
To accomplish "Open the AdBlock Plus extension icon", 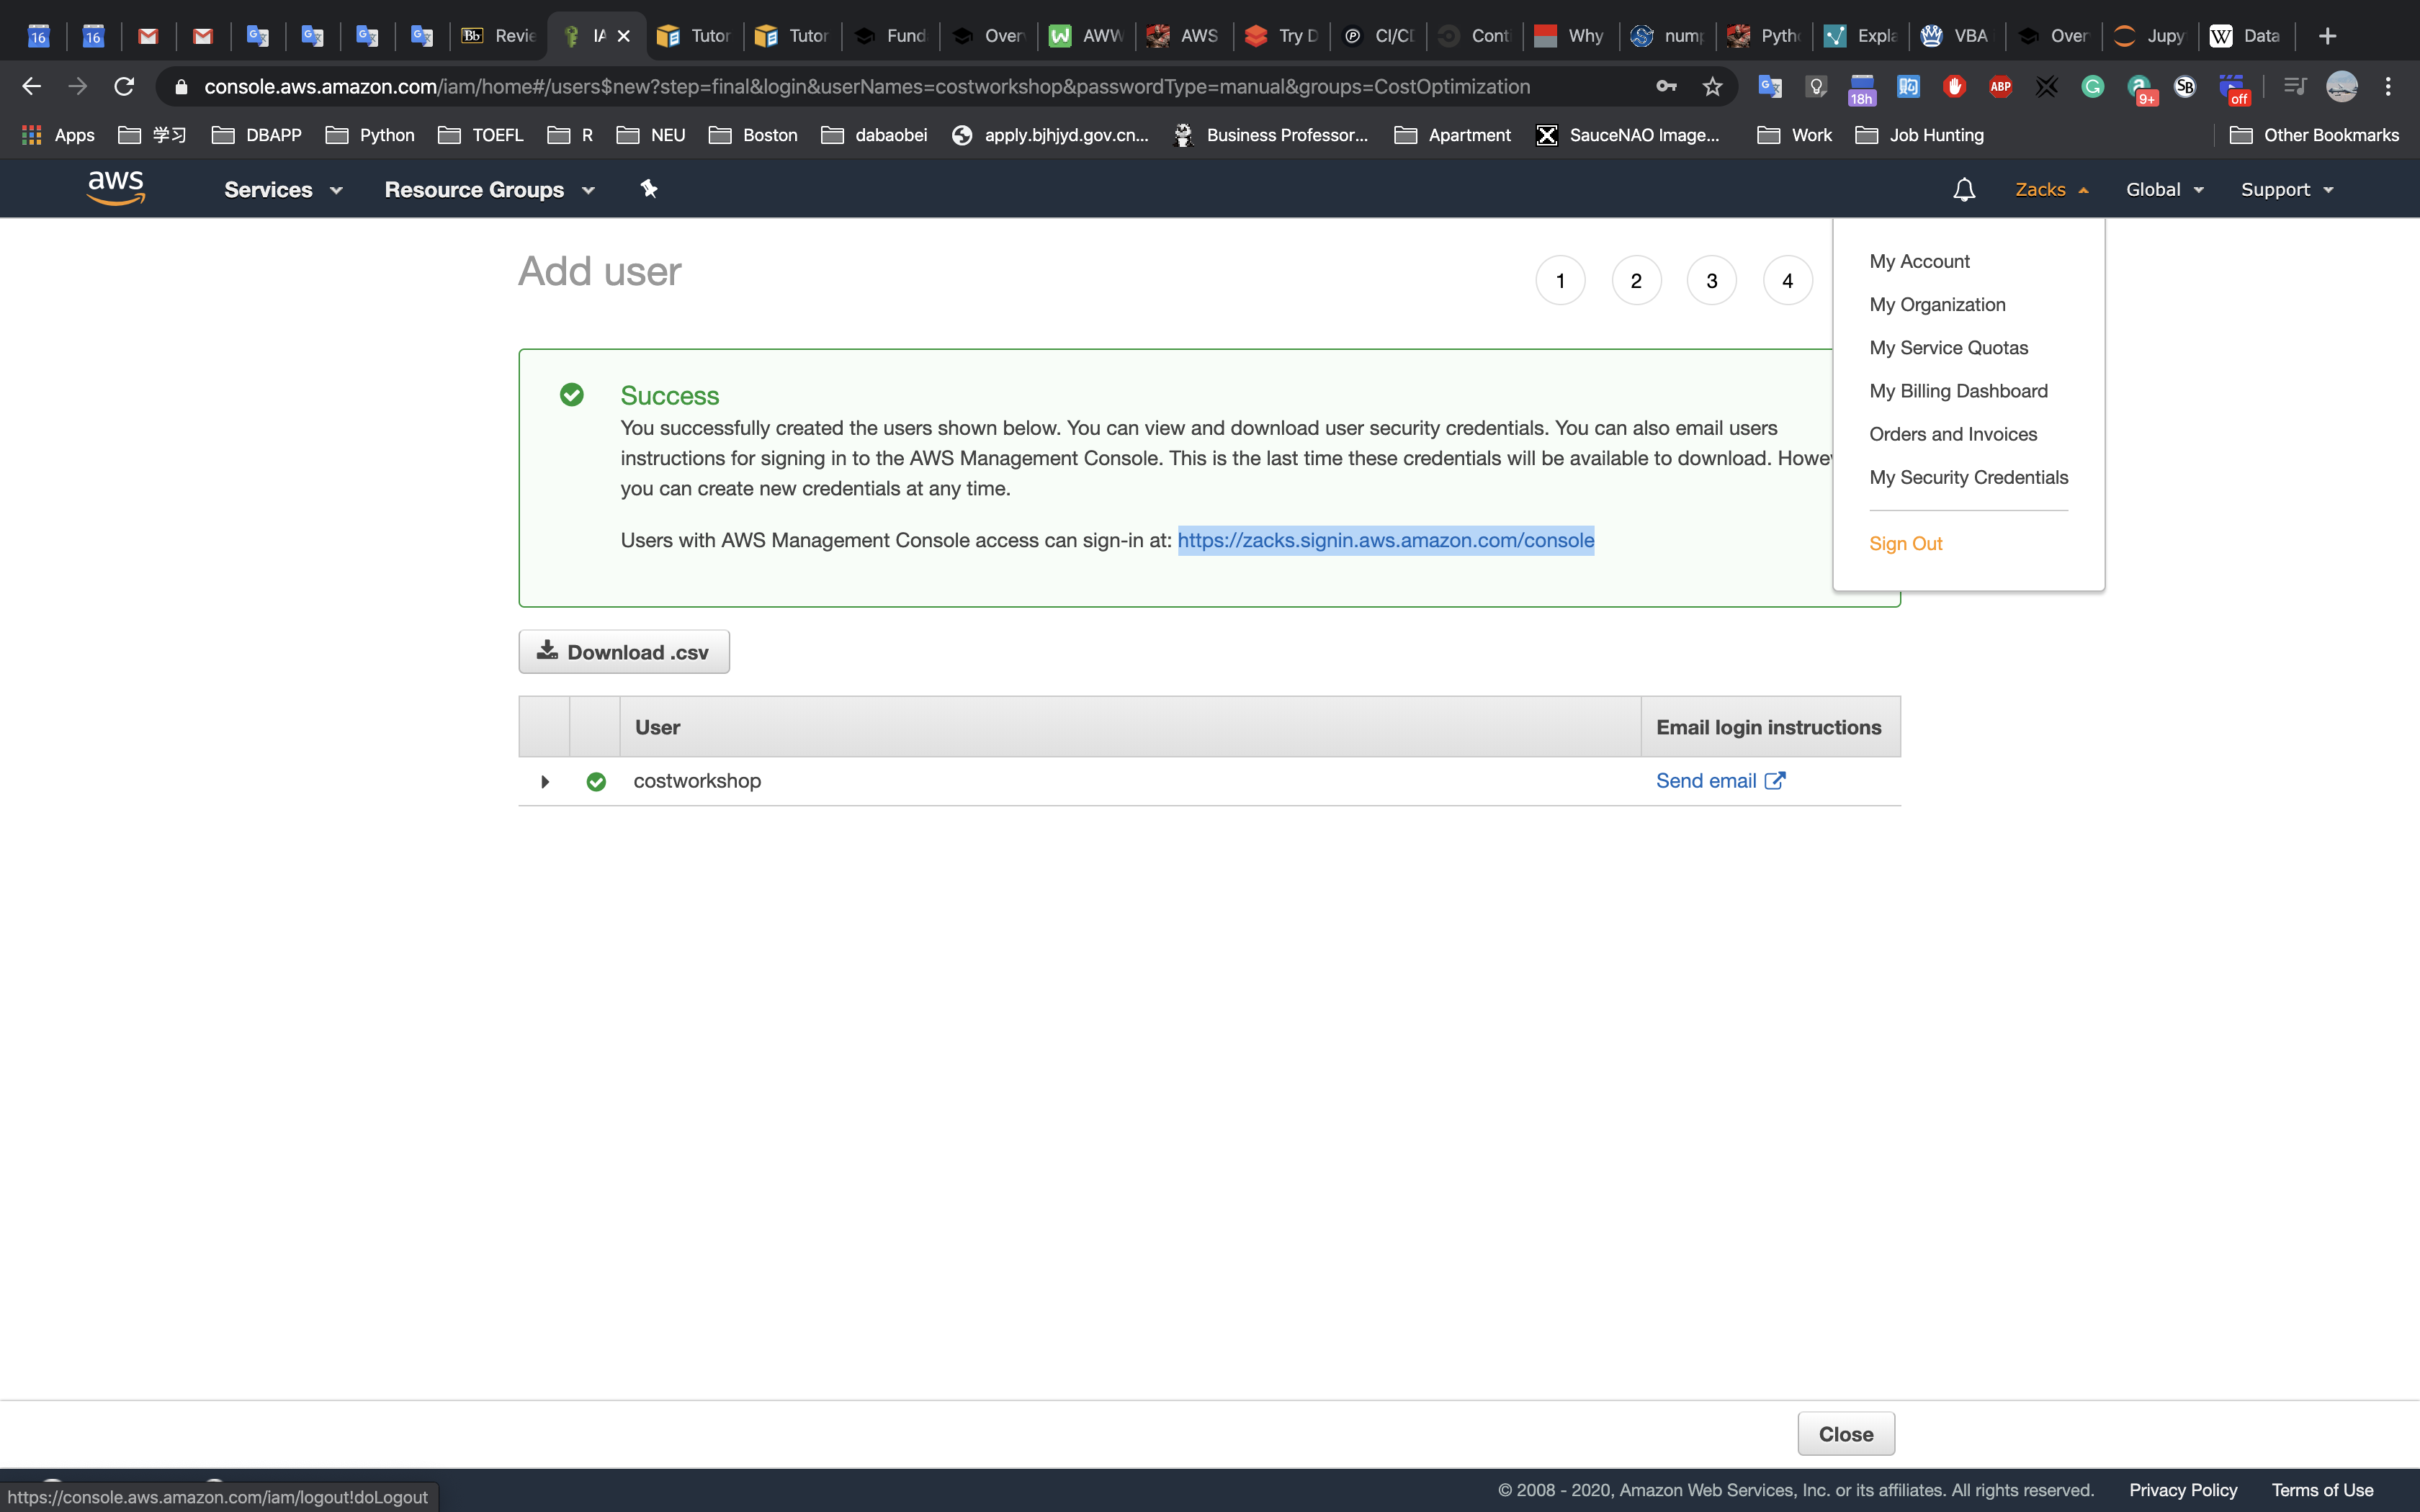I will (2000, 87).
